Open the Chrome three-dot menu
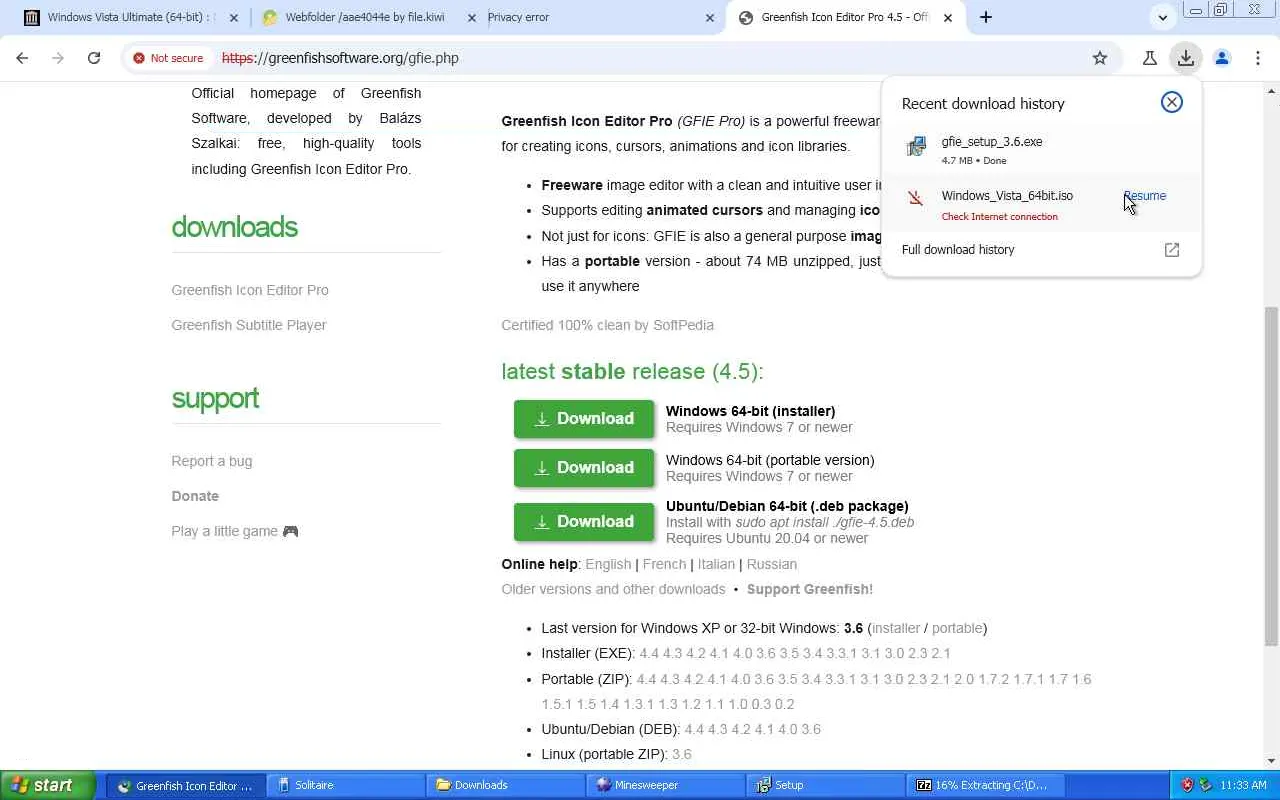The image size is (1280, 800). tap(1258, 58)
